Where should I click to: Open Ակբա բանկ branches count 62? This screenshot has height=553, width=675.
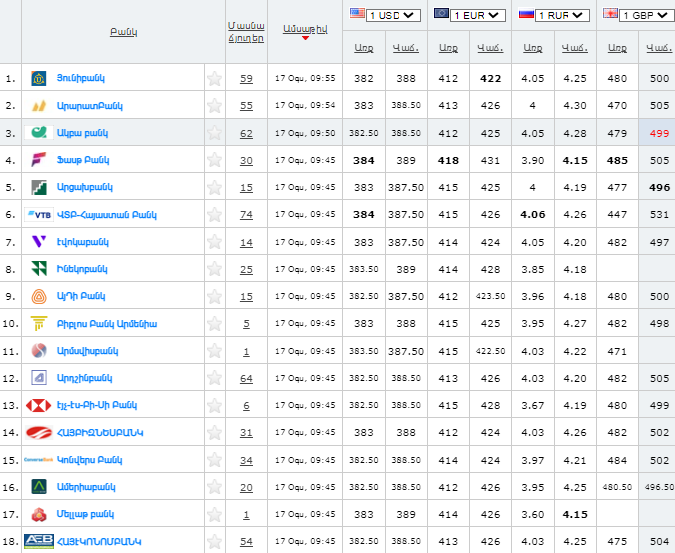click(x=246, y=133)
